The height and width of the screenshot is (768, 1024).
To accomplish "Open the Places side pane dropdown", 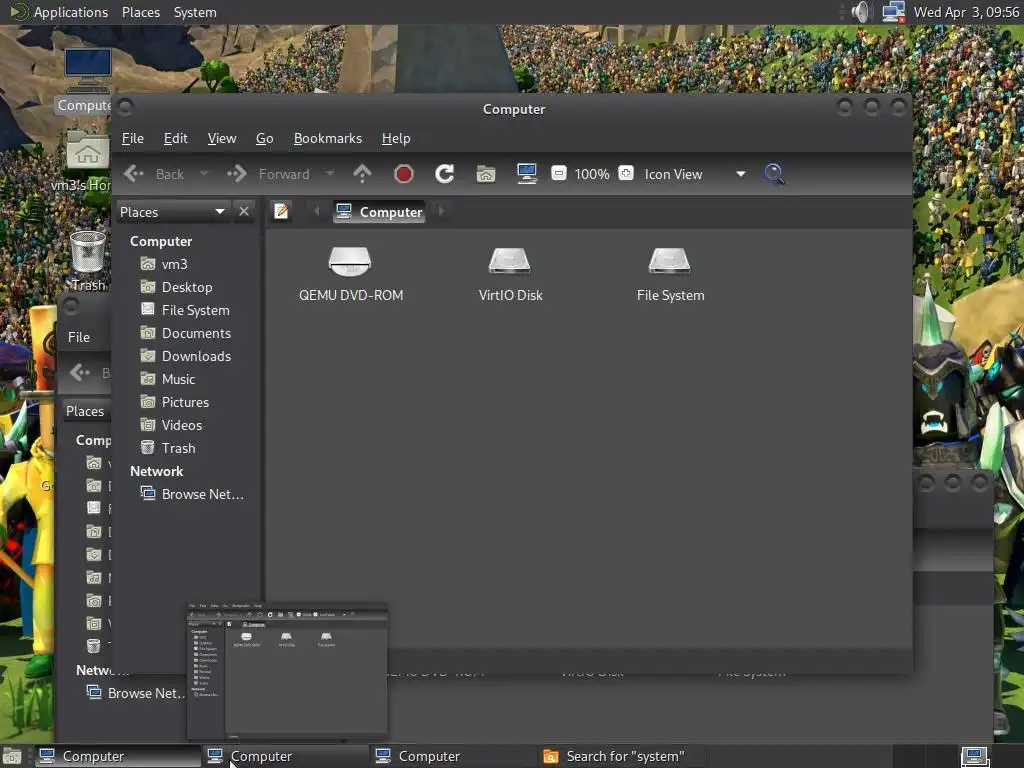I will [172, 212].
